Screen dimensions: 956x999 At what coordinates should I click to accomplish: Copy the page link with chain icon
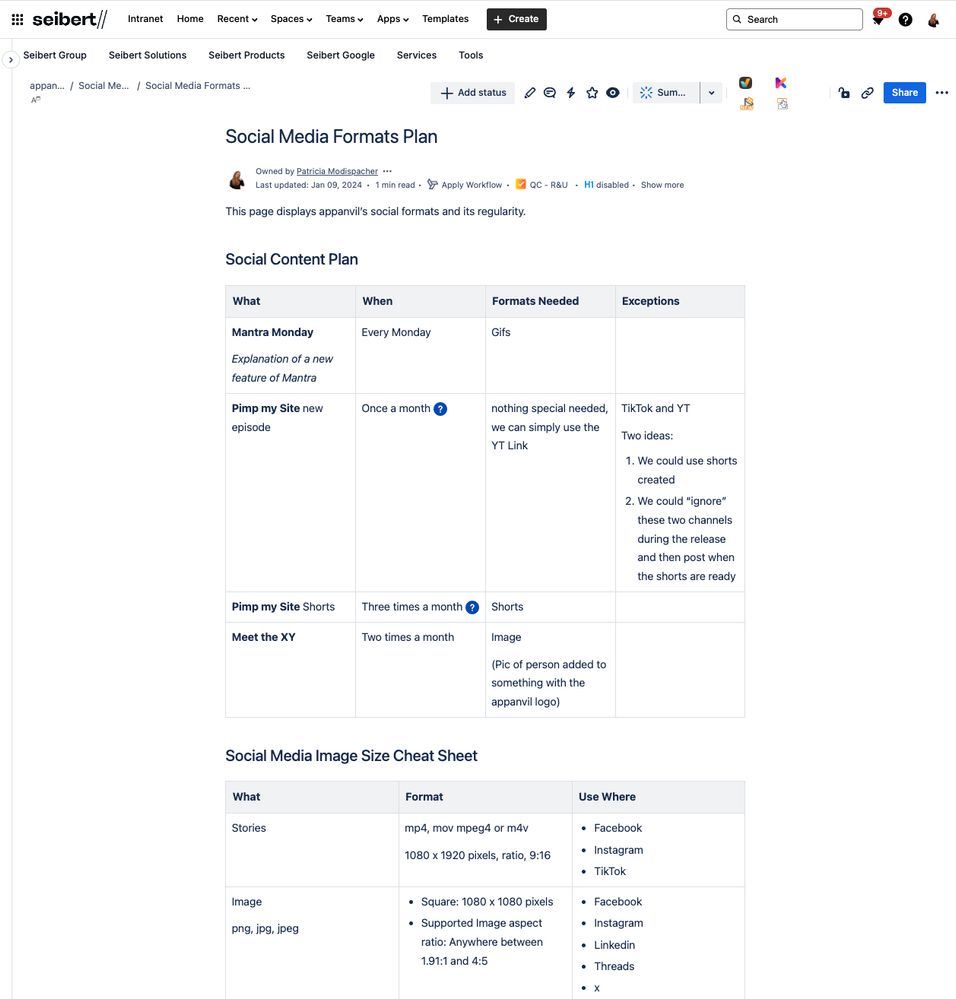[867, 93]
